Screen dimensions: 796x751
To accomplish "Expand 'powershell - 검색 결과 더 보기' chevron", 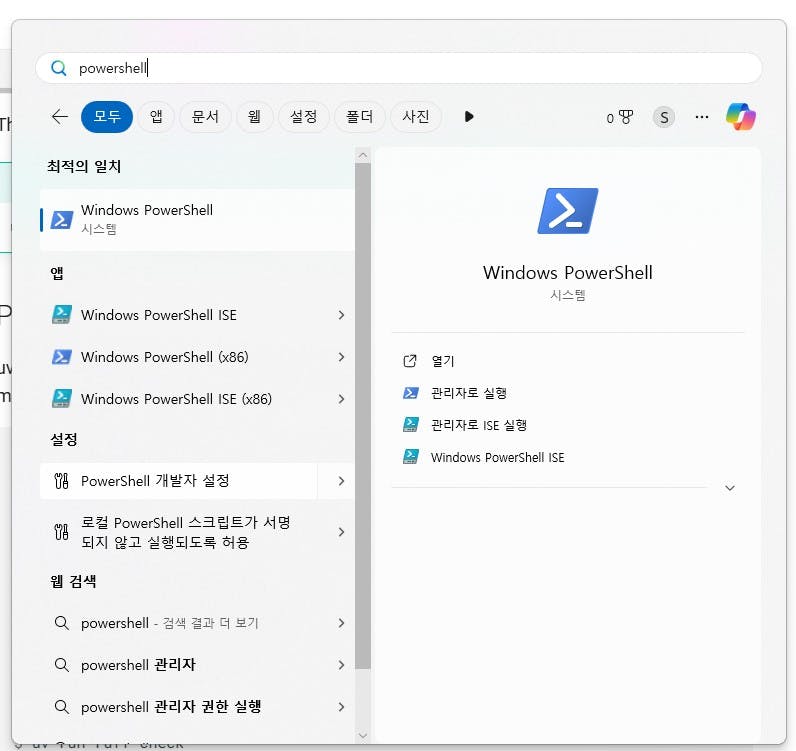I will point(341,623).
